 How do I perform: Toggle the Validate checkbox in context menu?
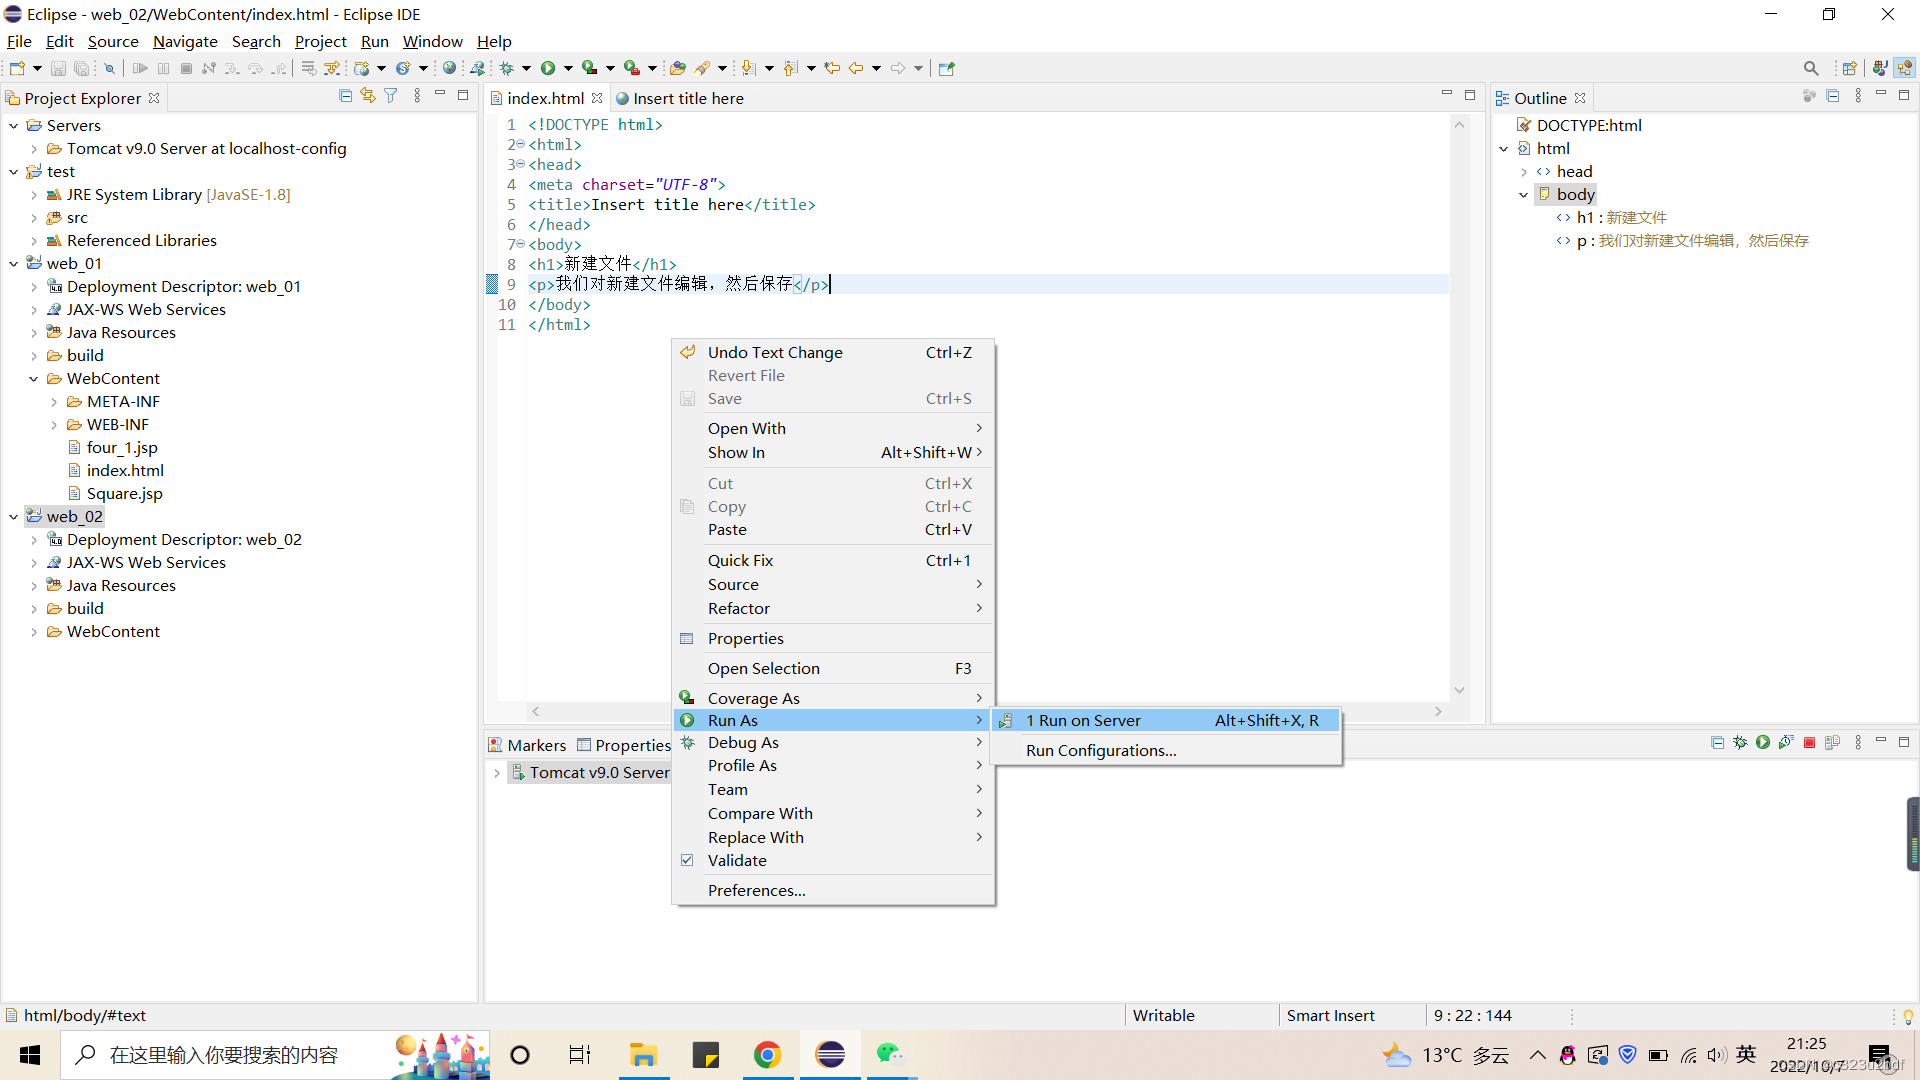pos(687,860)
